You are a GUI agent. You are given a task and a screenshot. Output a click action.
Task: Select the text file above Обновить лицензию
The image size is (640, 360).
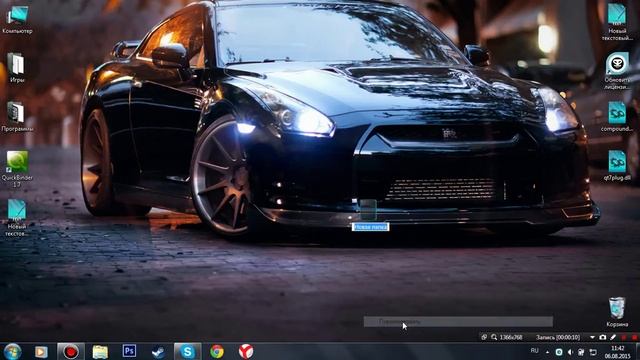click(617, 22)
